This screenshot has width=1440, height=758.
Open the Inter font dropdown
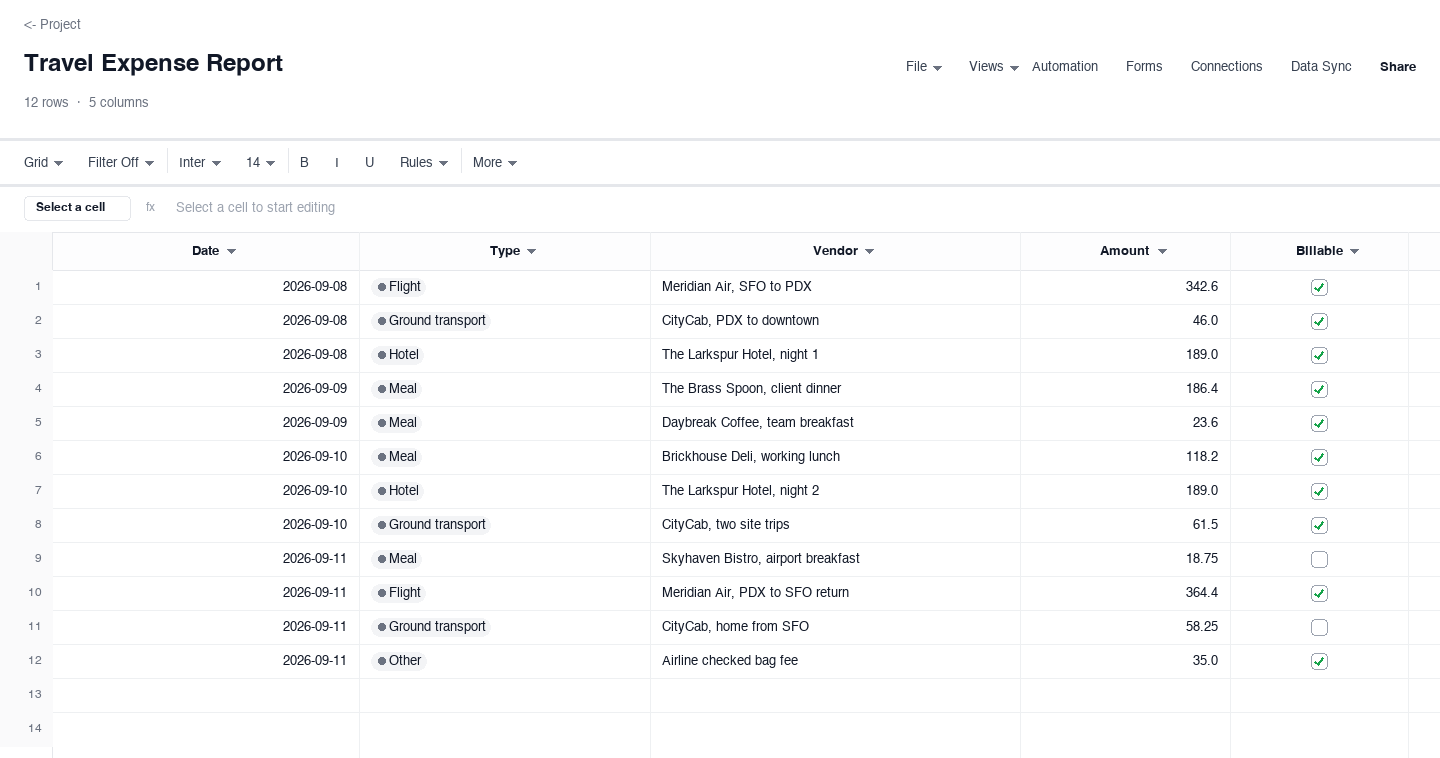pos(200,162)
